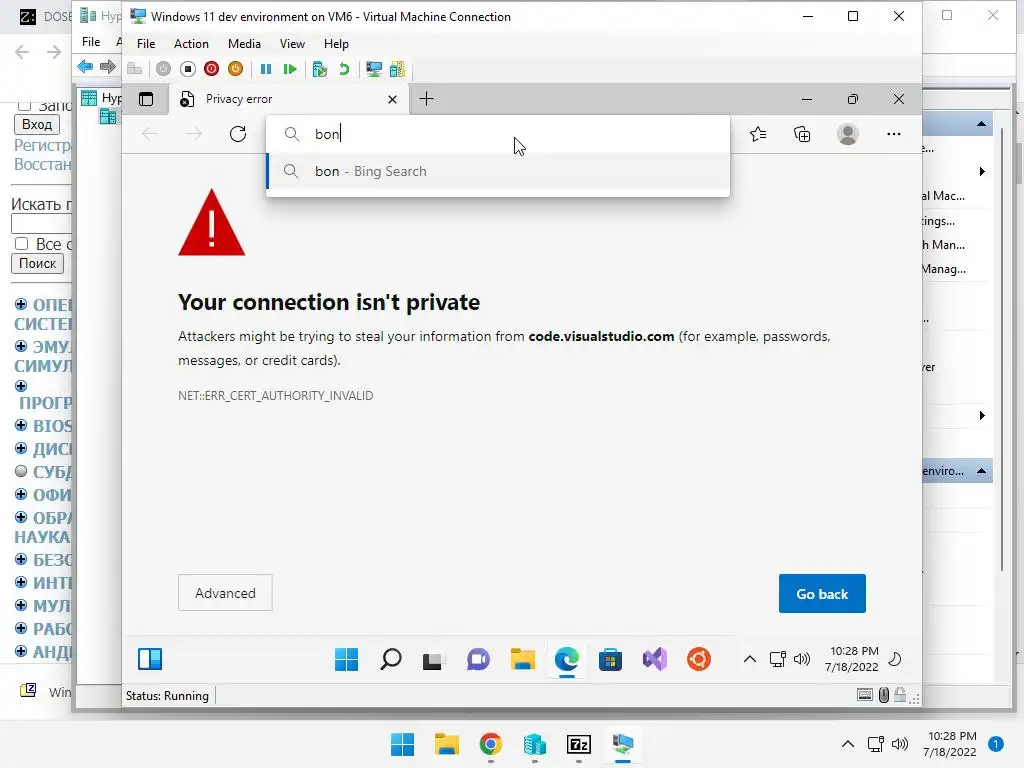Expand the ОПЕ... СИСТЕ category plus icon

(21, 304)
